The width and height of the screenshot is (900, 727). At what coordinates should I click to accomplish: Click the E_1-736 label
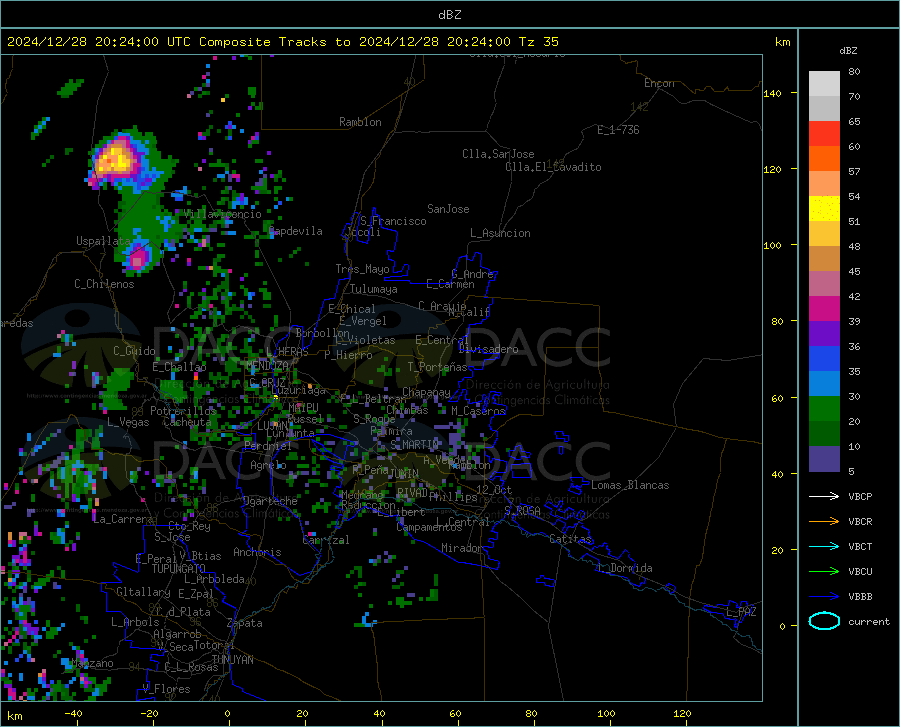[x=618, y=130]
